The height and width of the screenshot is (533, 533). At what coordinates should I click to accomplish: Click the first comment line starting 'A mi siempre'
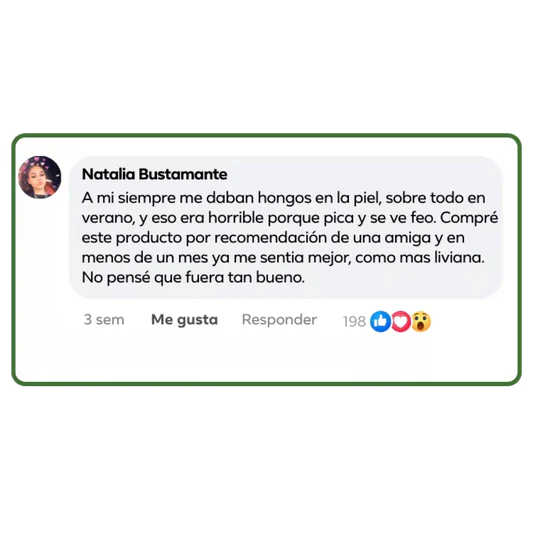(283, 198)
